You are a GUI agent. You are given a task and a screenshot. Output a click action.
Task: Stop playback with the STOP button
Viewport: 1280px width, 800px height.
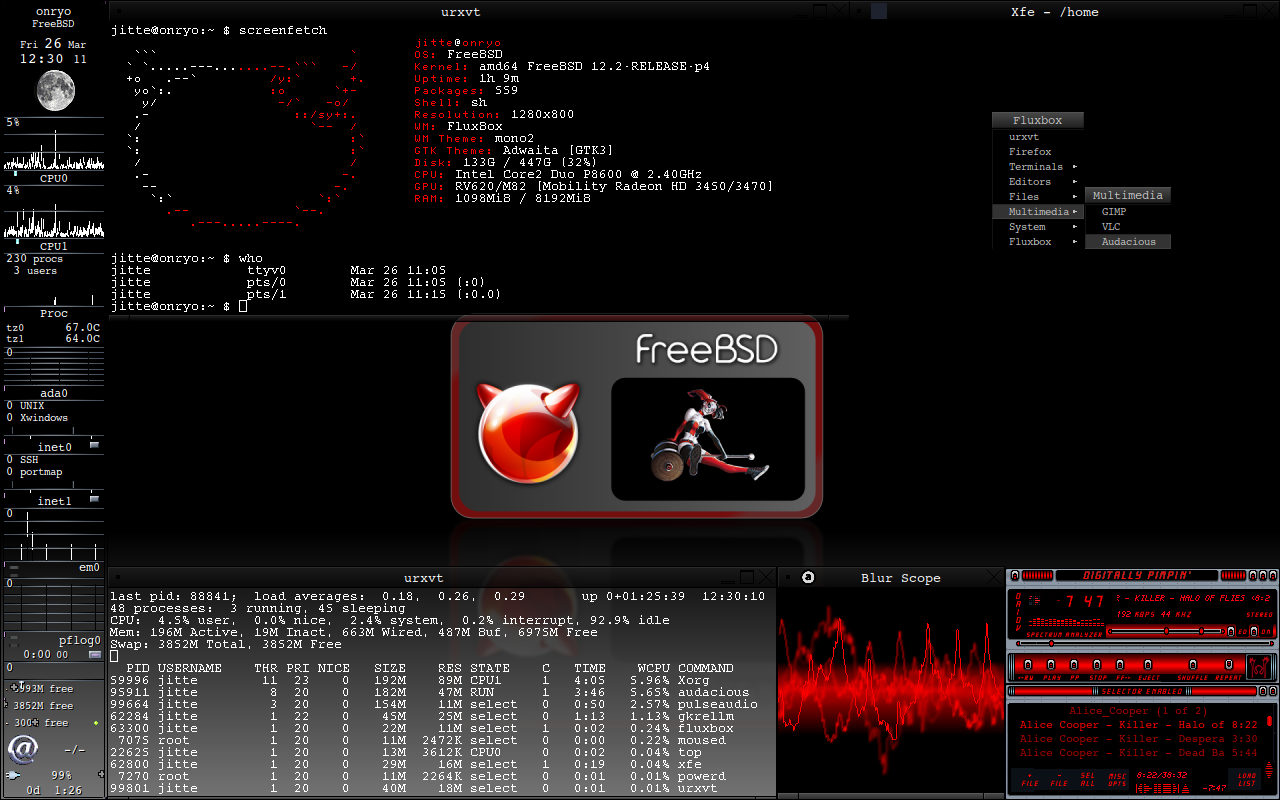(x=1097, y=664)
